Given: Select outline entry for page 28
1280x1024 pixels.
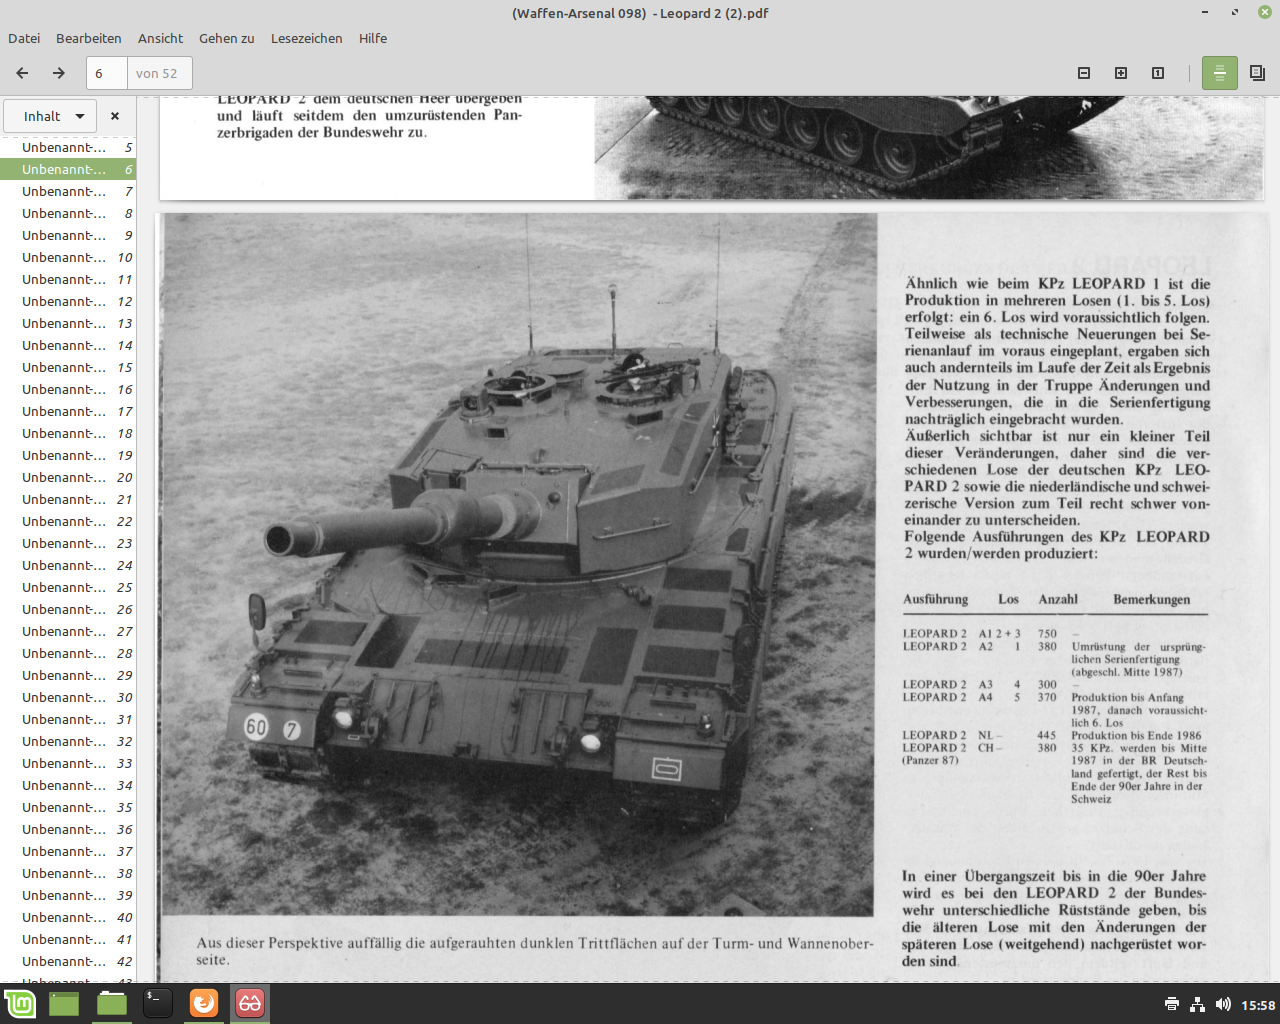Looking at the screenshot, I should click(x=68, y=653).
